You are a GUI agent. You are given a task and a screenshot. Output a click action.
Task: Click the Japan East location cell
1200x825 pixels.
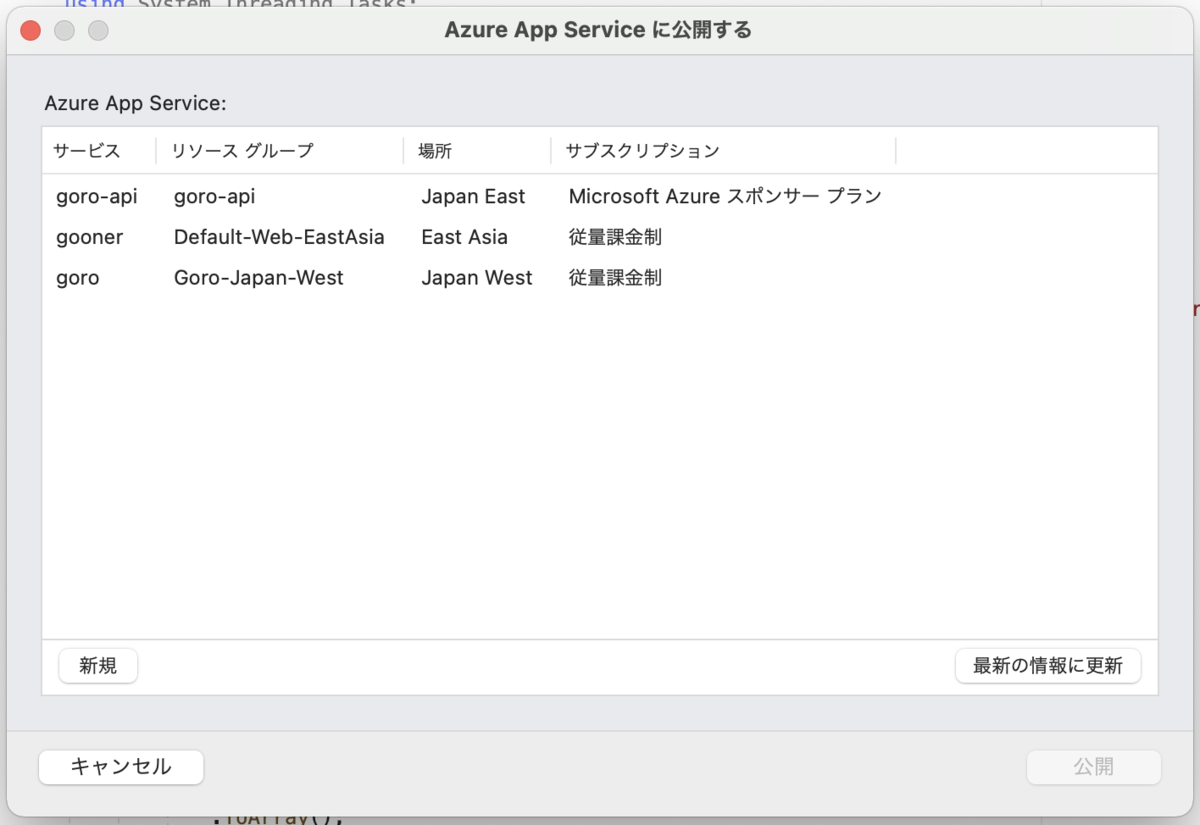tap(473, 196)
